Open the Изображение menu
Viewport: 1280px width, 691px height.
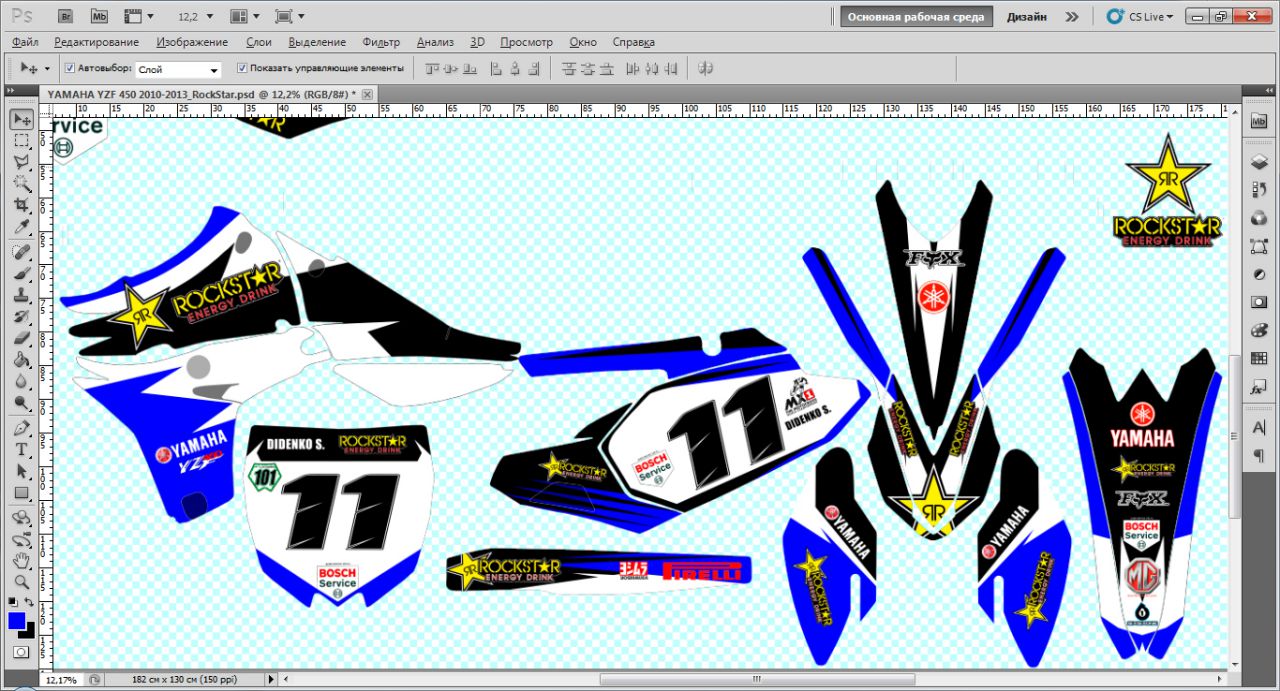click(192, 42)
